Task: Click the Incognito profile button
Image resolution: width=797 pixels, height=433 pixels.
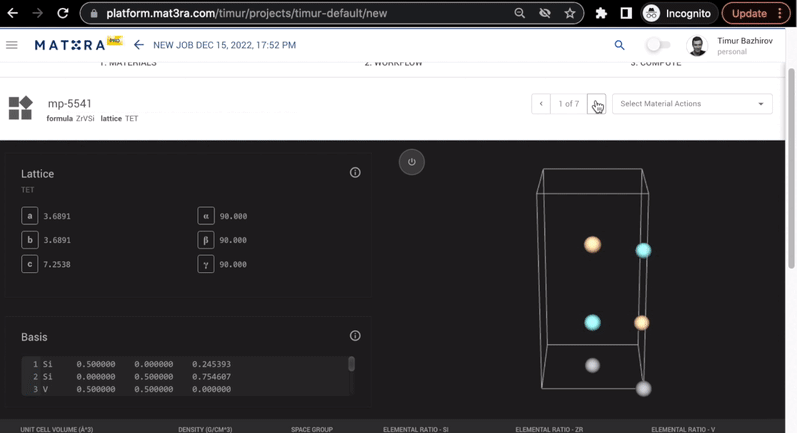Action: pos(679,13)
